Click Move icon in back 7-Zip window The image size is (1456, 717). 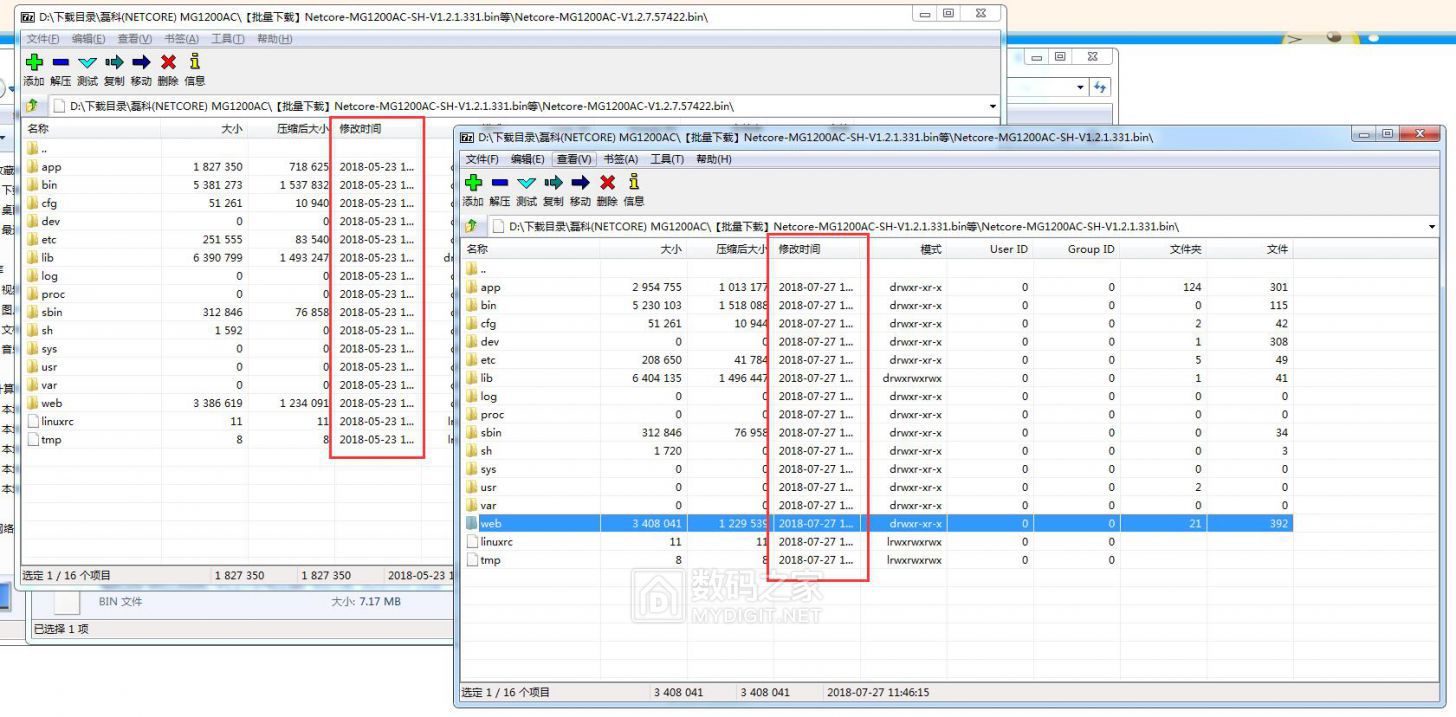click(x=141, y=62)
